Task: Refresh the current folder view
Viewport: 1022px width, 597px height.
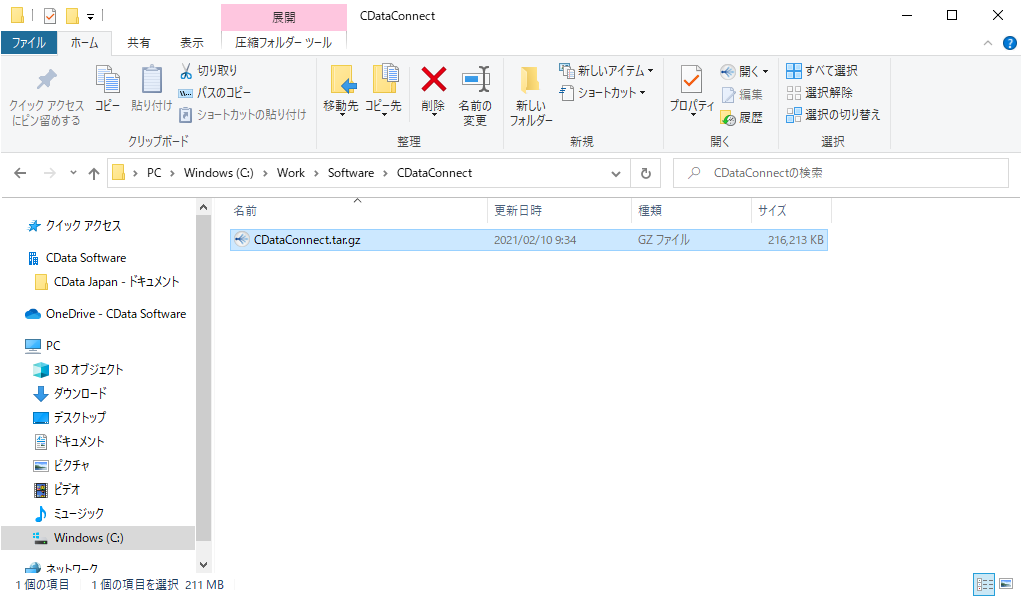Action: coord(645,173)
